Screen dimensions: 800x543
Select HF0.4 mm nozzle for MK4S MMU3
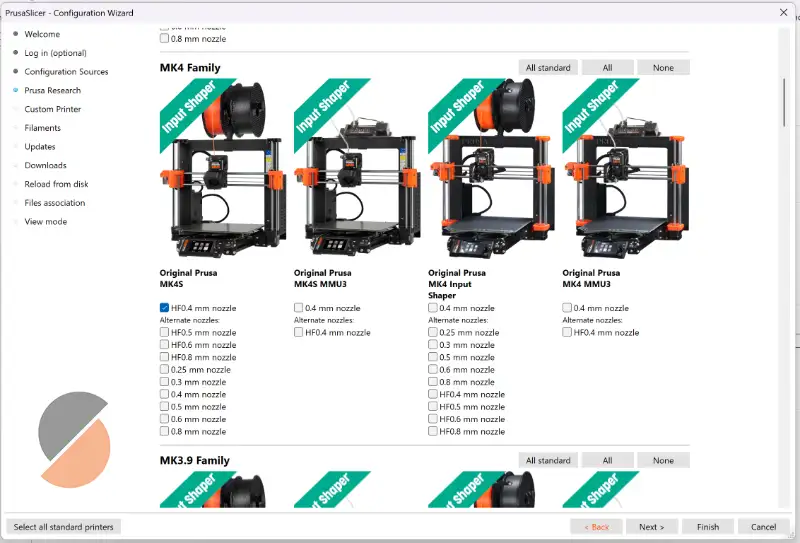point(298,332)
